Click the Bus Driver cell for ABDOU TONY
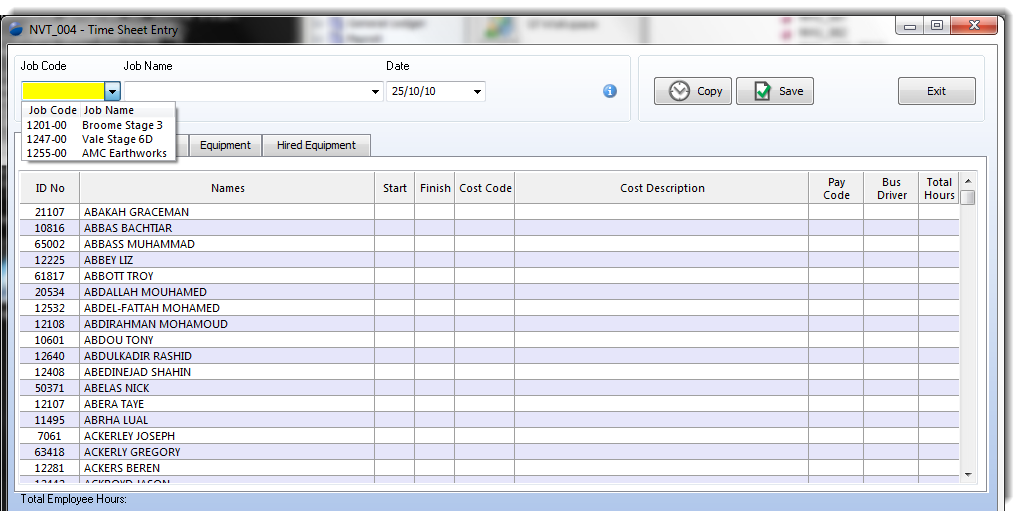This screenshot has height=511, width=1020. pyautogui.click(x=891, y=340)
